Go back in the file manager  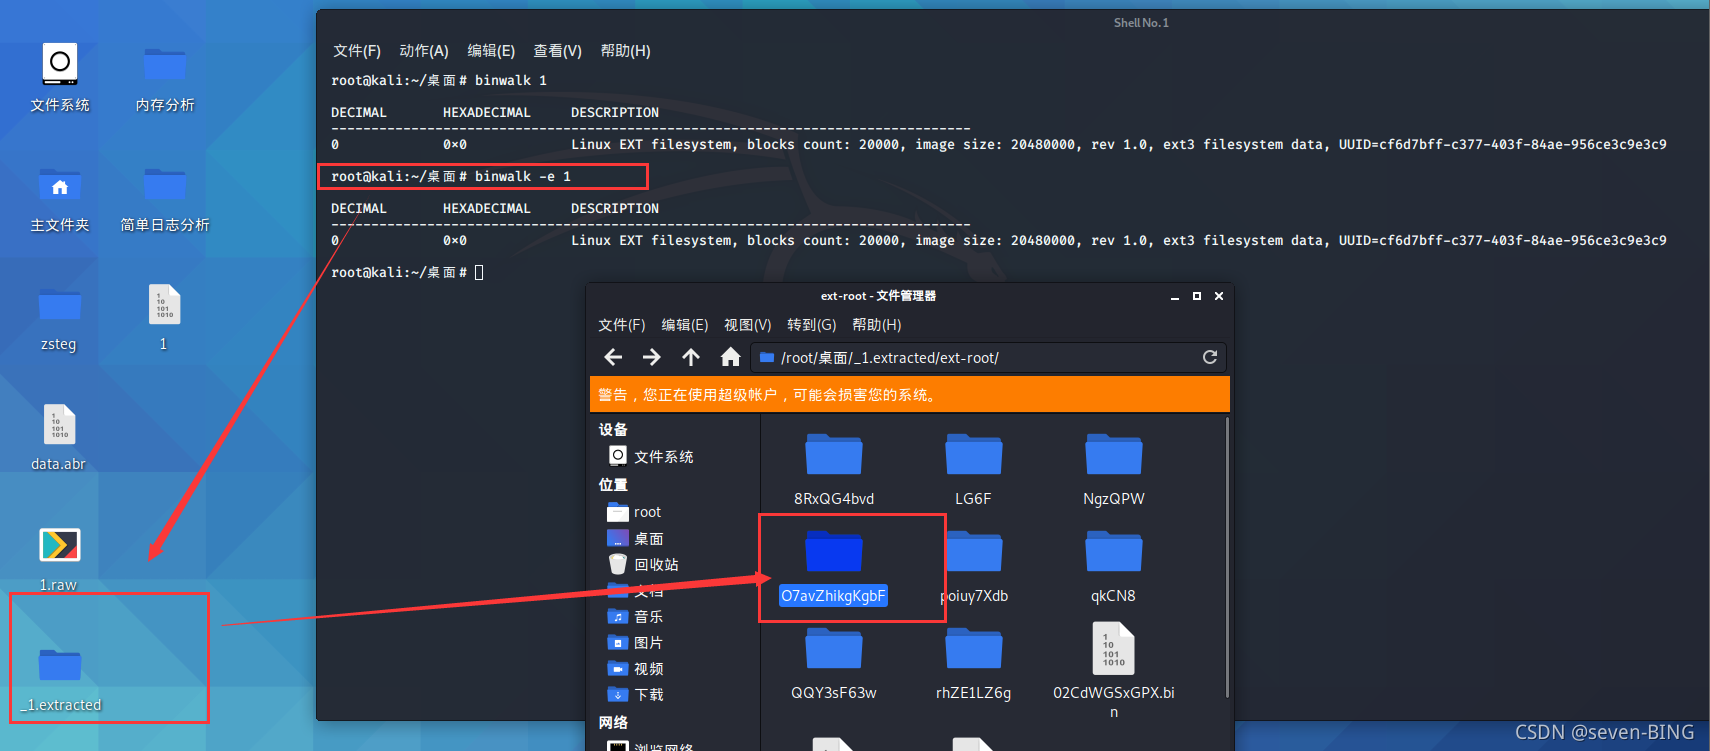[613, 357]
